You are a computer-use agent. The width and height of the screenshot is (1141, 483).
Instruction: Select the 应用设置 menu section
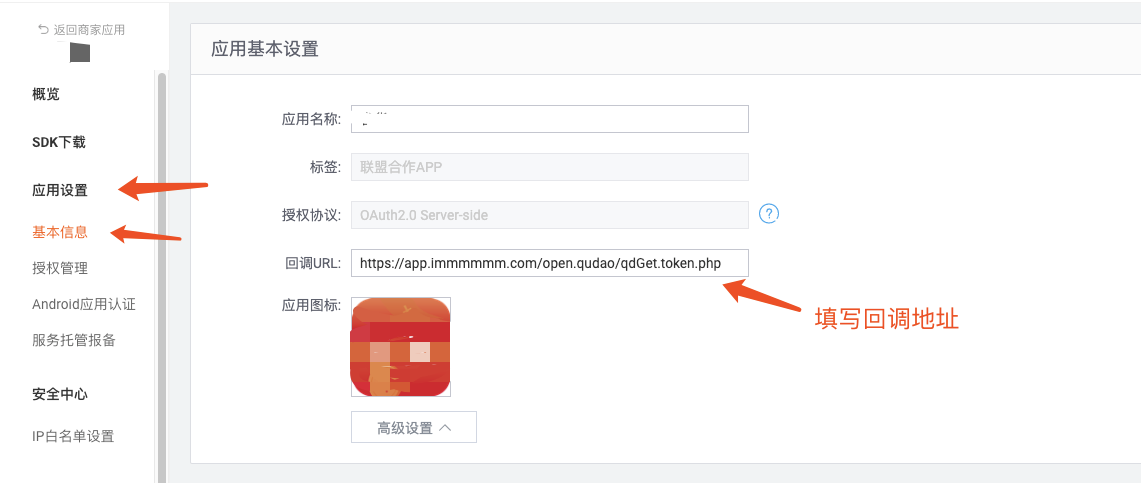pyautogui.click(x=60, y=191)
